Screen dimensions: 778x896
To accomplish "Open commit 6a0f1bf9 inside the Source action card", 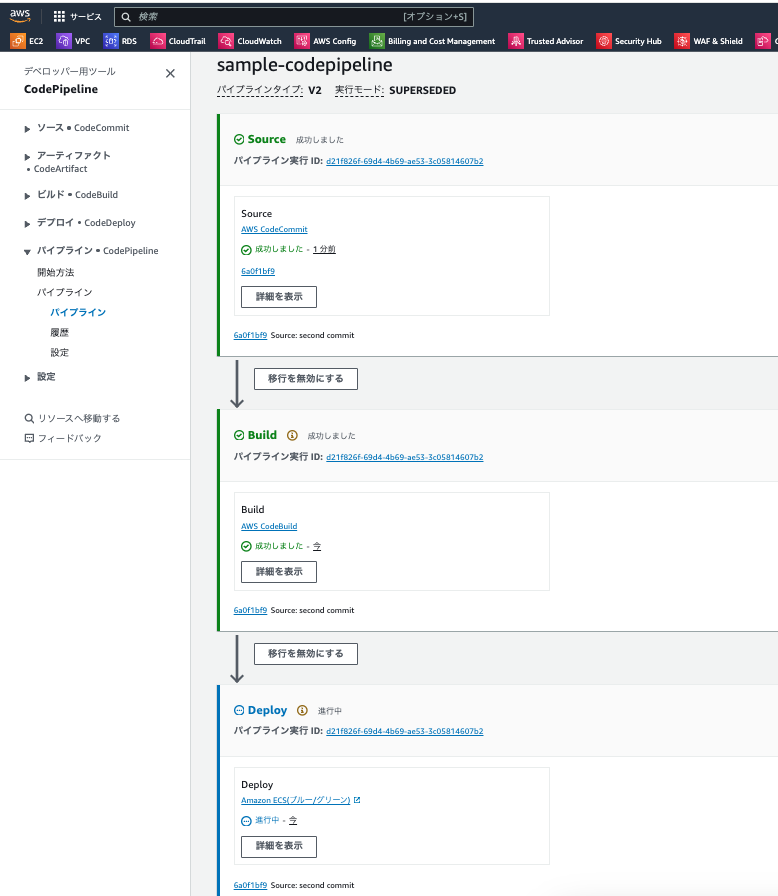I will pos(258,271).
